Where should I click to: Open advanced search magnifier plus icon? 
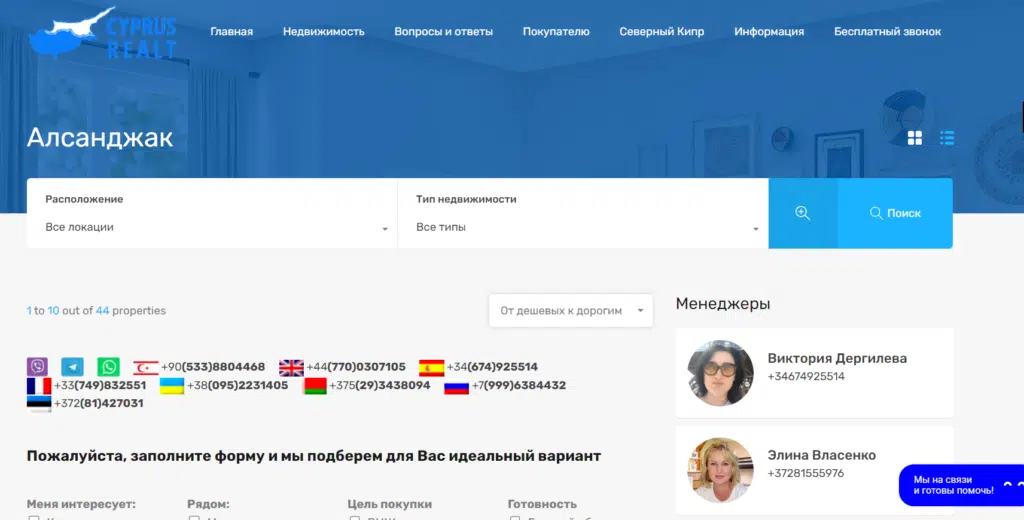pos(803,213)
